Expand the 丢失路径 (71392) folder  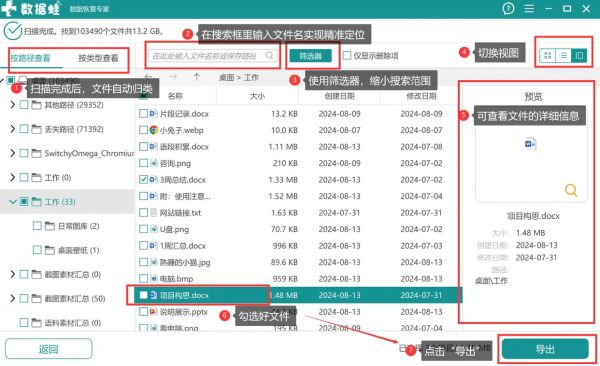click(13, 129)
